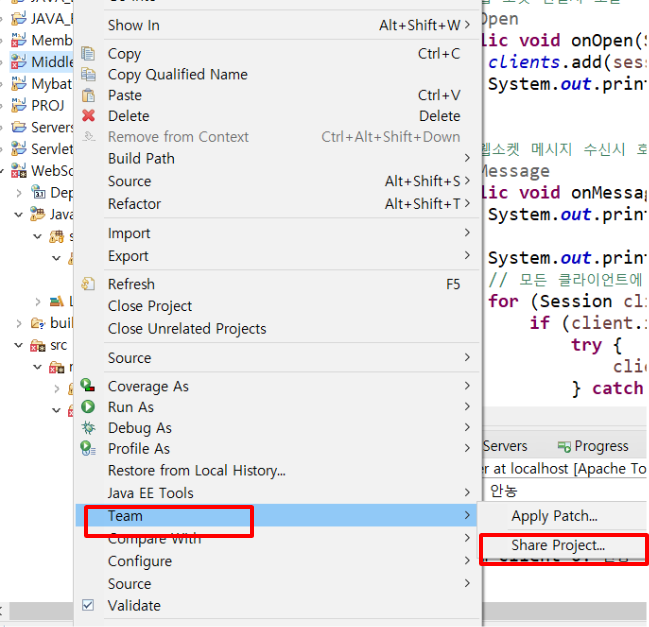Viewport: 649px width, 627px height.
Task: Click the Refresh icon
Action: coord(88,284)
